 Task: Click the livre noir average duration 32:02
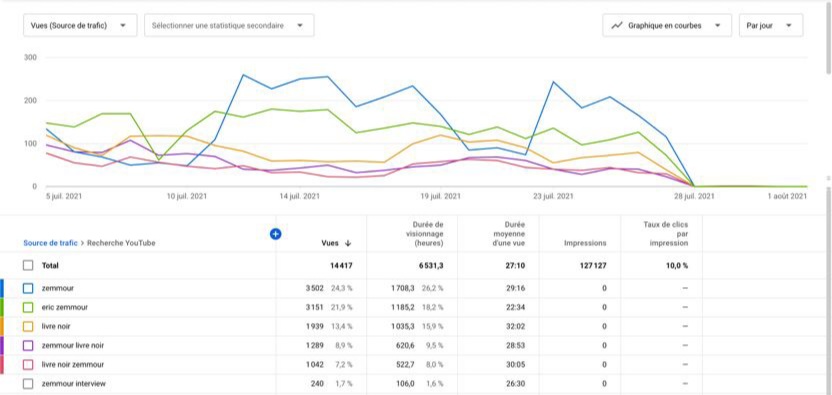pyautogui.click(x=516, y=326)
